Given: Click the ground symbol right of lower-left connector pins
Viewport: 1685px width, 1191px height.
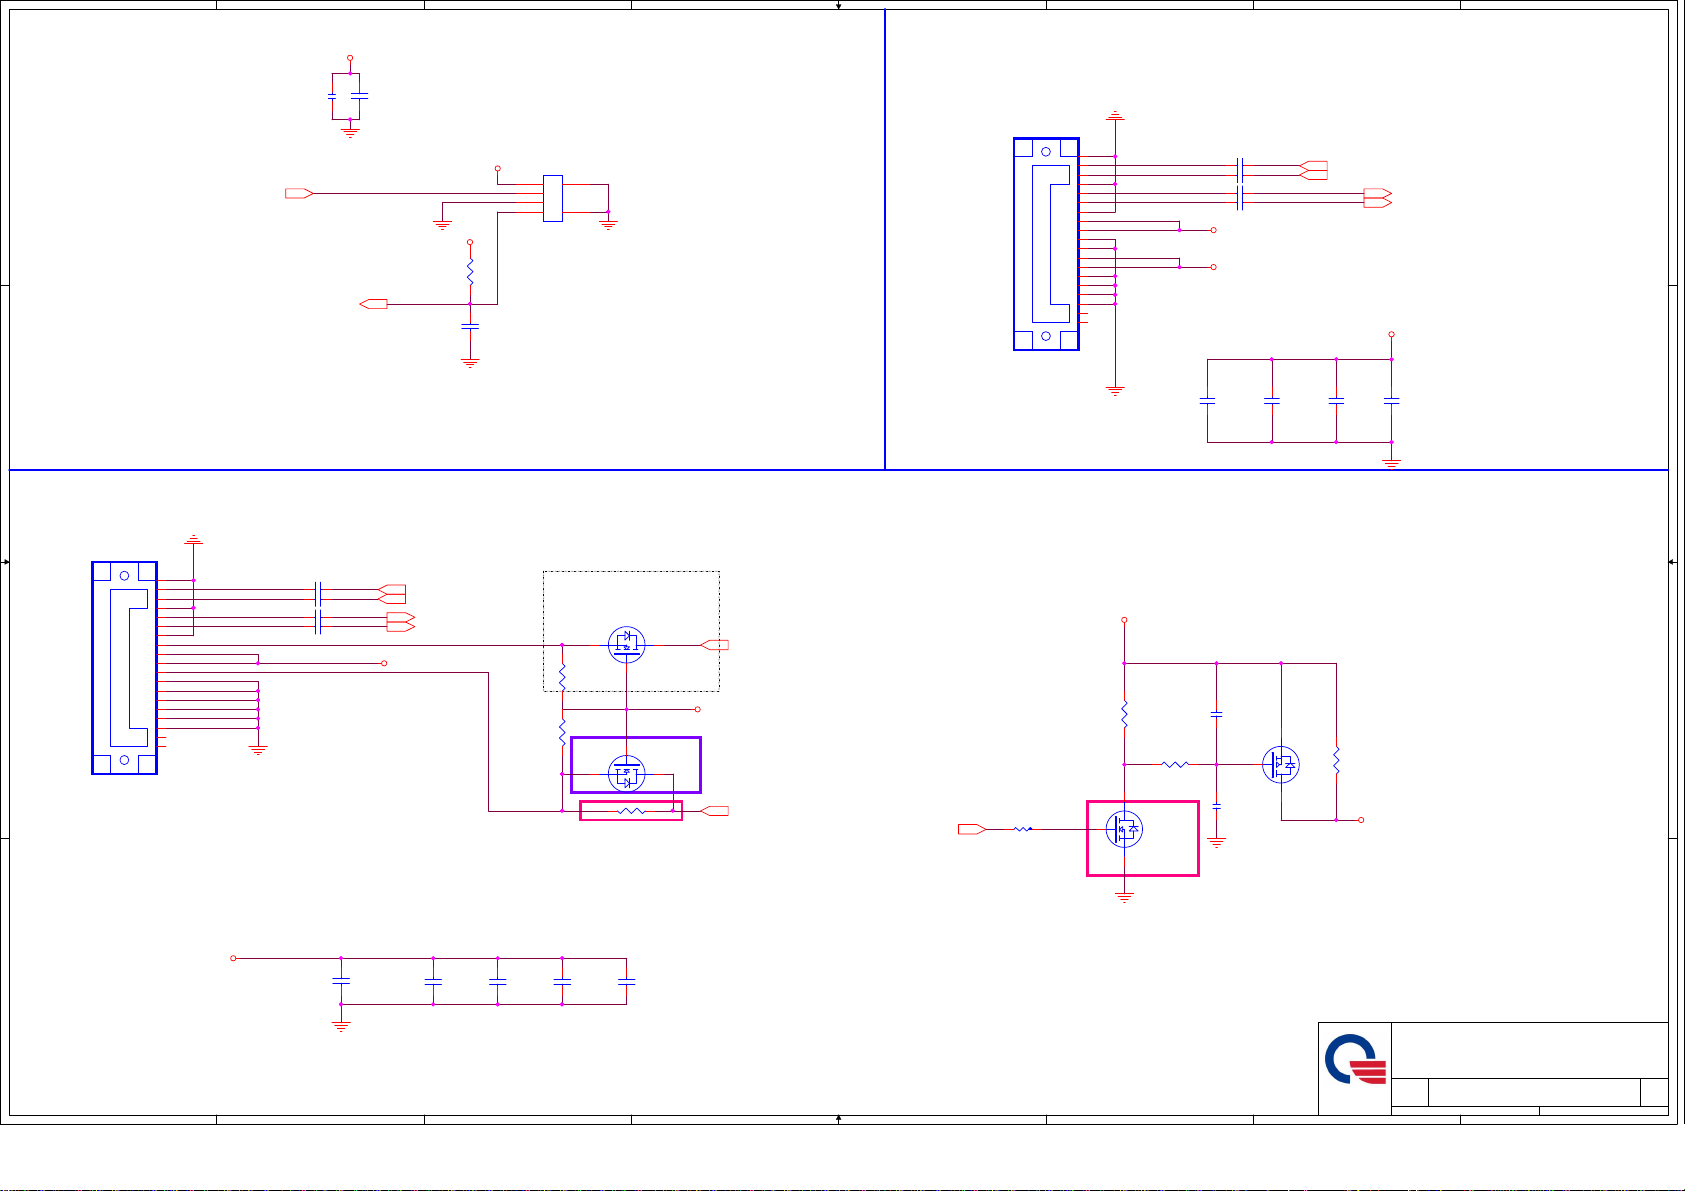Looking at the screenshot, I should click(x=258, y=750).
